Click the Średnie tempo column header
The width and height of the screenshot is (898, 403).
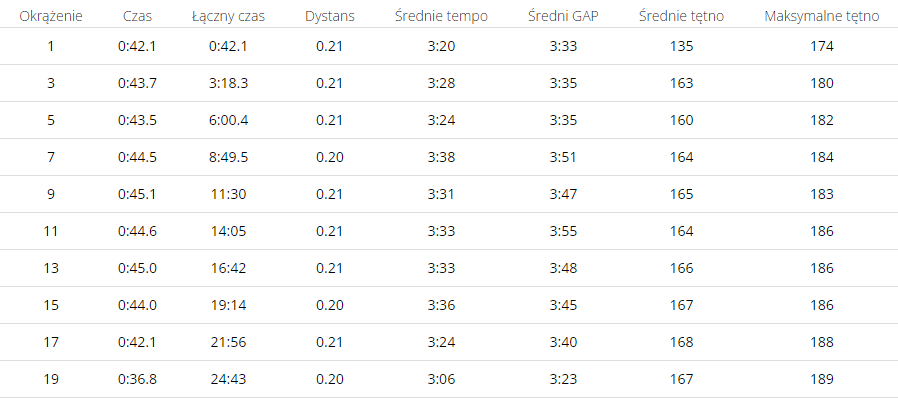pyautogui.click(x=441, y=17)
